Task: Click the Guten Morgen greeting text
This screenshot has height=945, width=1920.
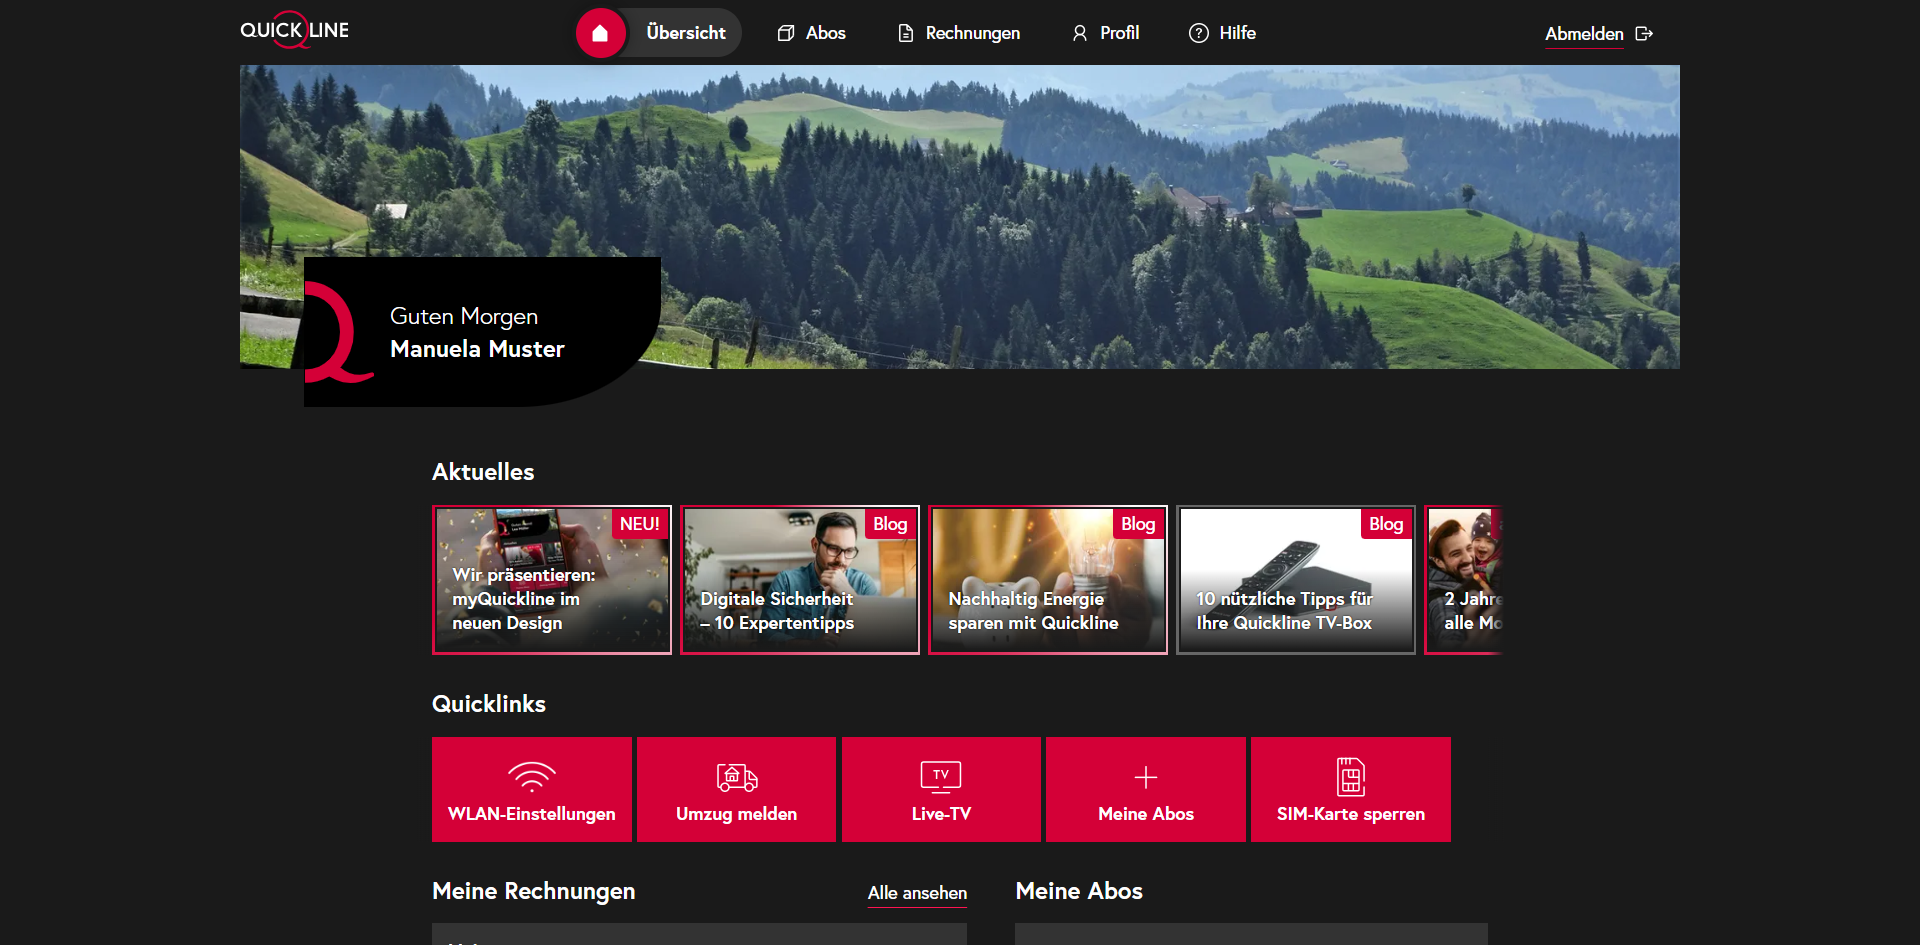Action: click(464, 316)
